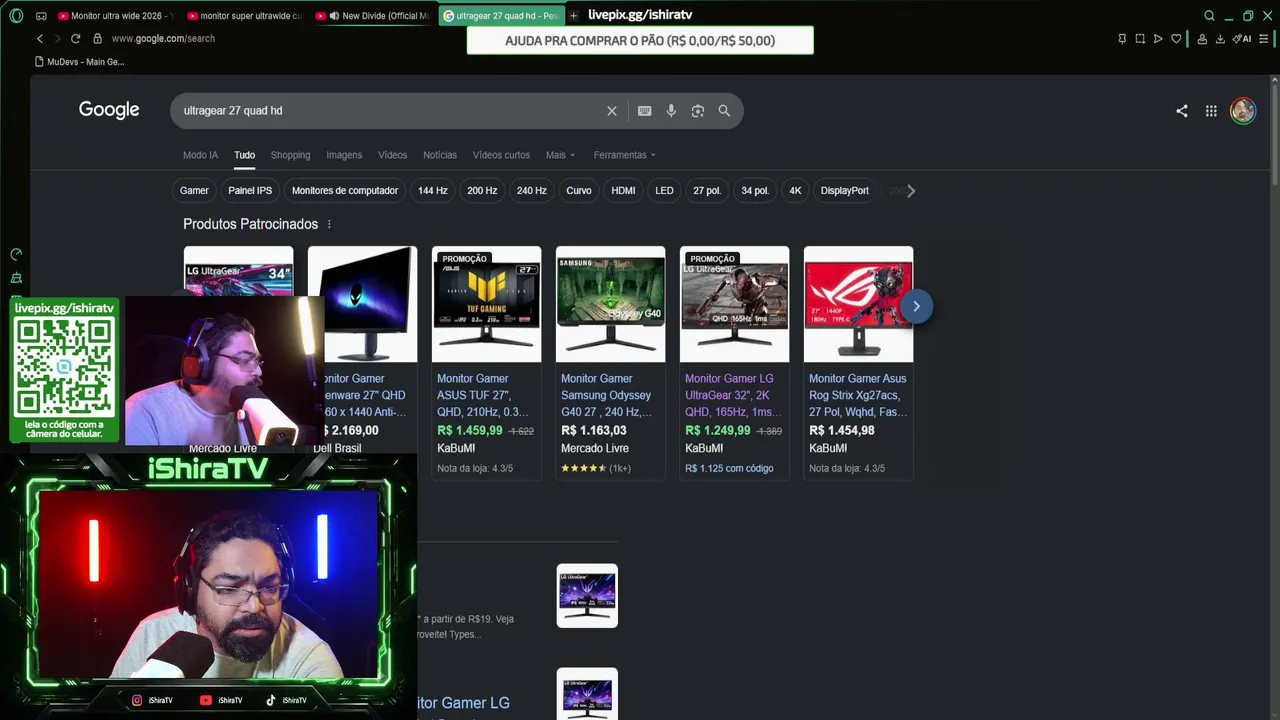Apply the LED filter chip
This screenshot has height=720, width=1280.
(x=664, y=191)
